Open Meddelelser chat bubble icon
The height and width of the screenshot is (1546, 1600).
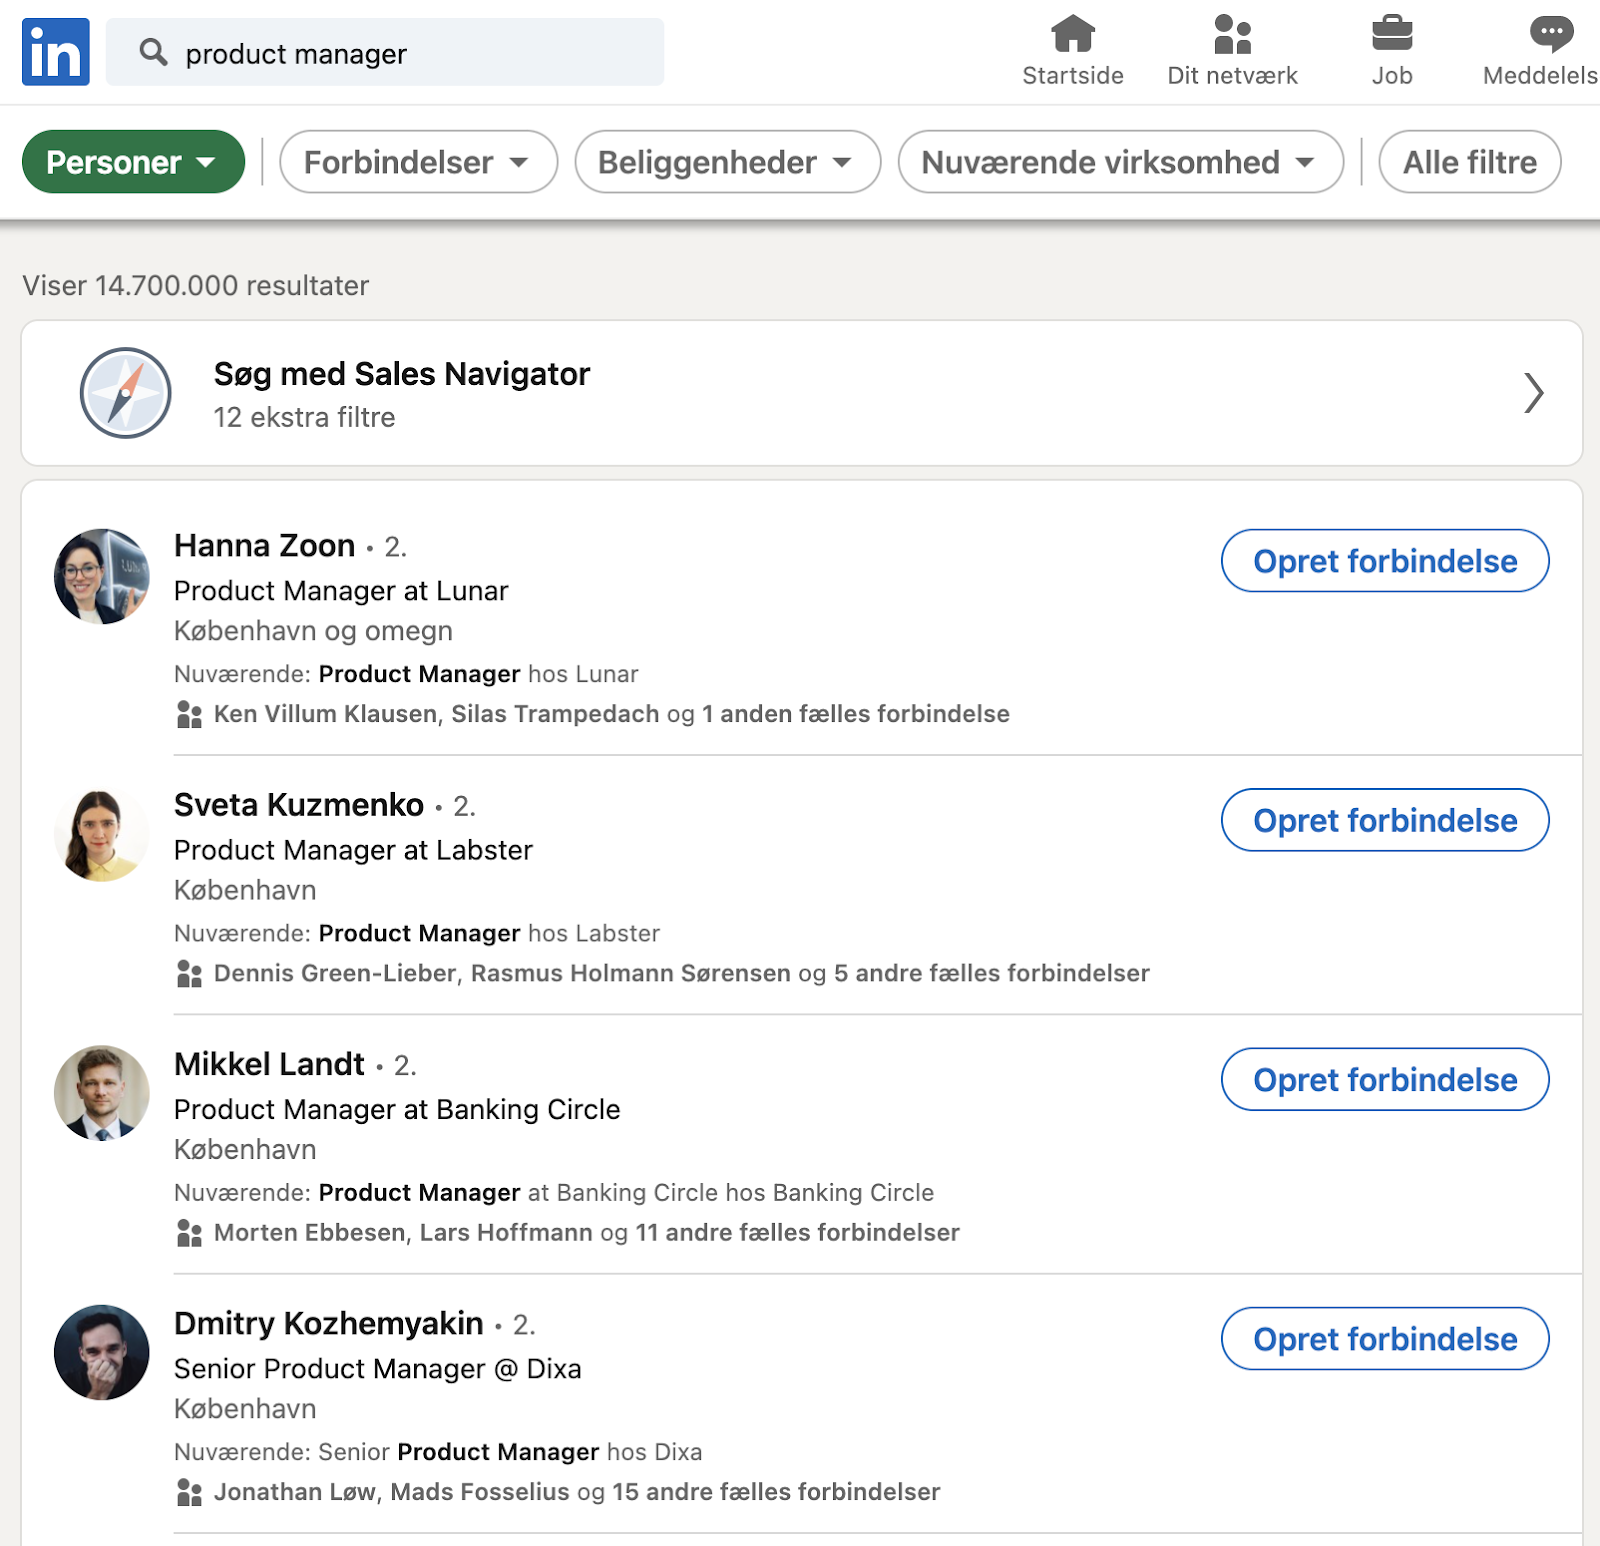[x=1551, y=33]
